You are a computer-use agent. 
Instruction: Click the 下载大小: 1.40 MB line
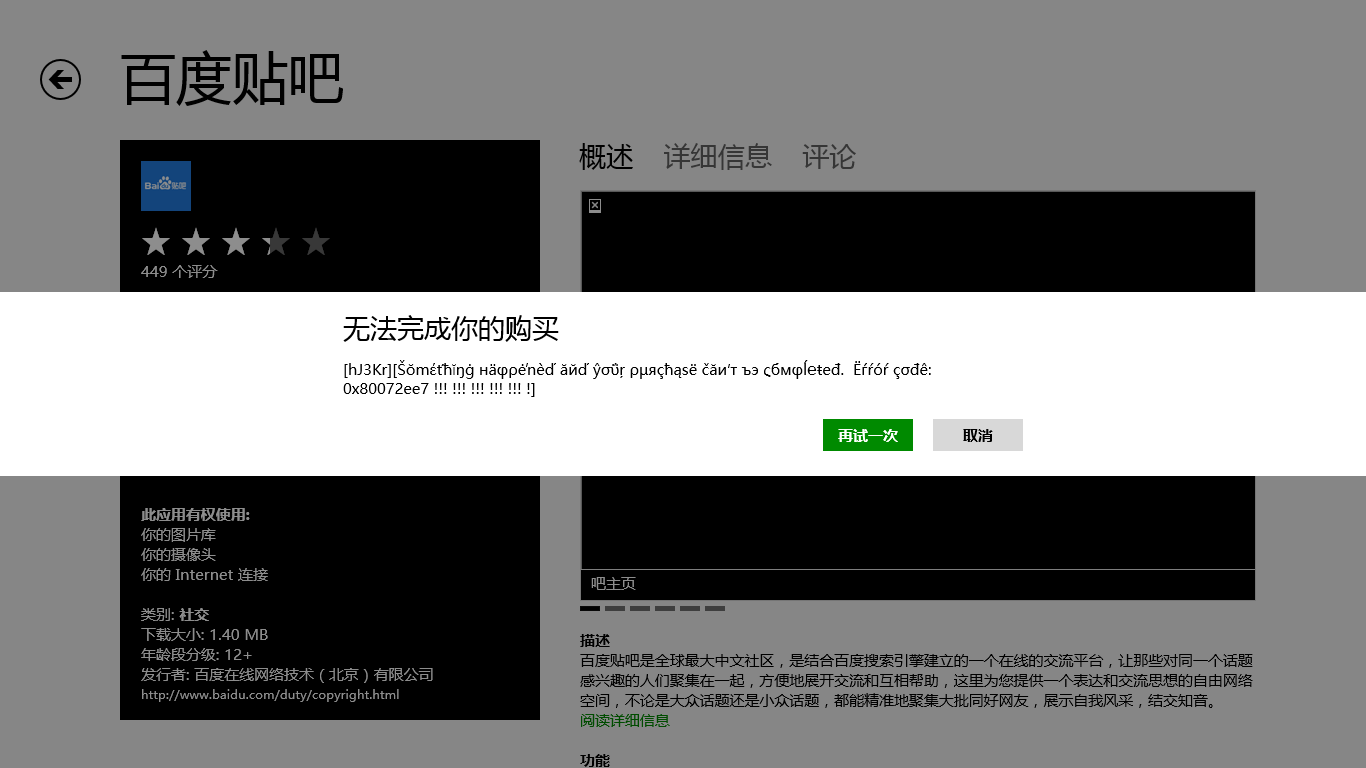coord(205,635)
